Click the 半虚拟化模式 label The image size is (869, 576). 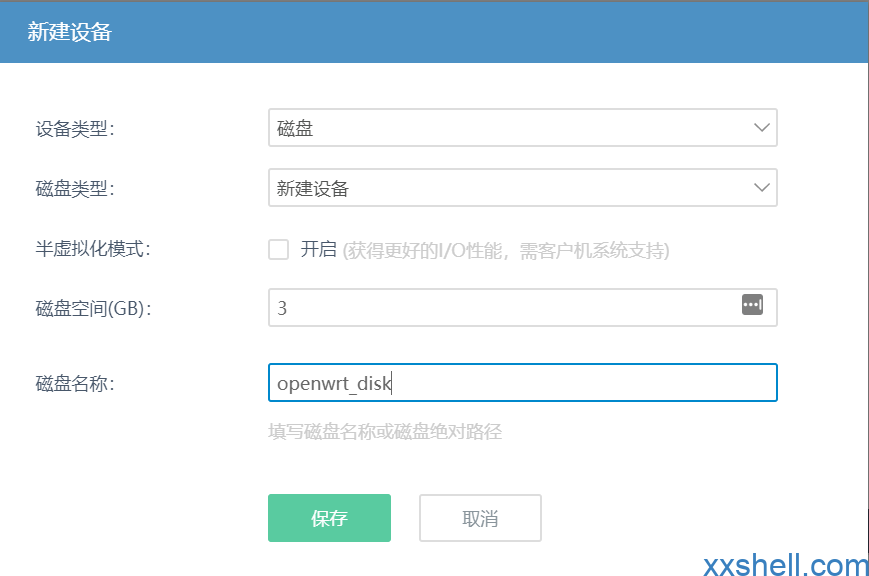(92, 249)
